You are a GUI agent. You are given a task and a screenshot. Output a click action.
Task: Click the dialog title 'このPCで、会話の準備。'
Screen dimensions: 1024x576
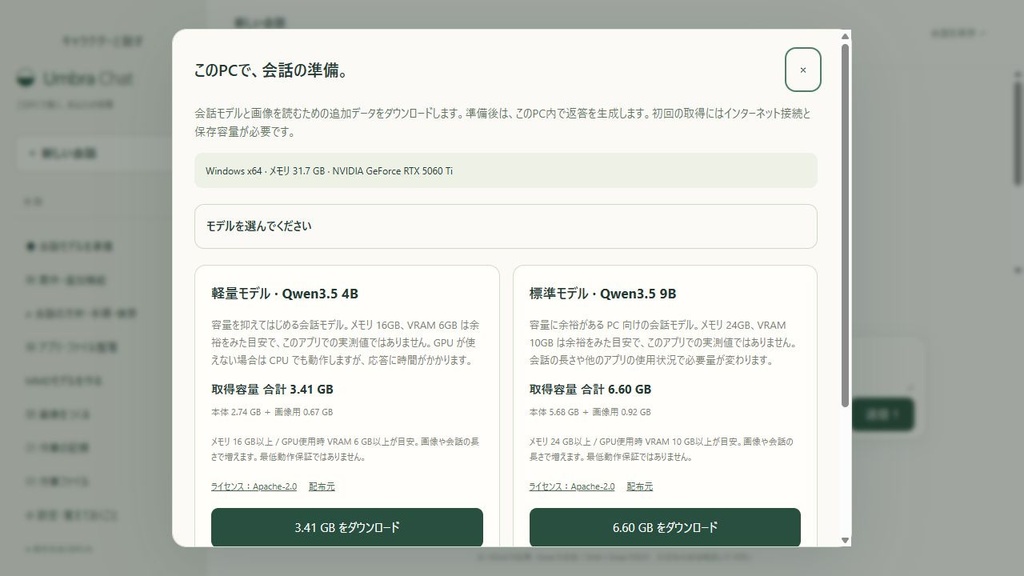click(270, 70)
